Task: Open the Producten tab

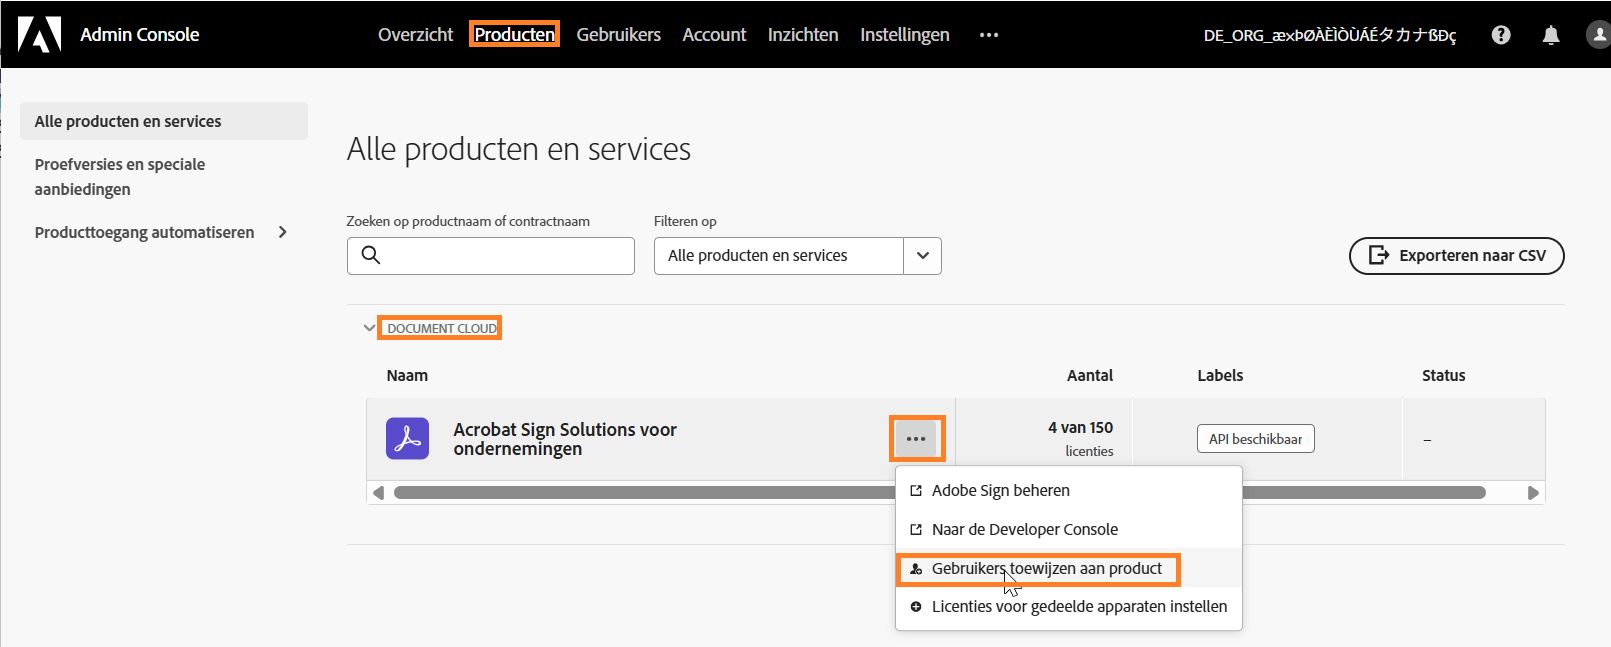Action: click(x=514, y=35)
